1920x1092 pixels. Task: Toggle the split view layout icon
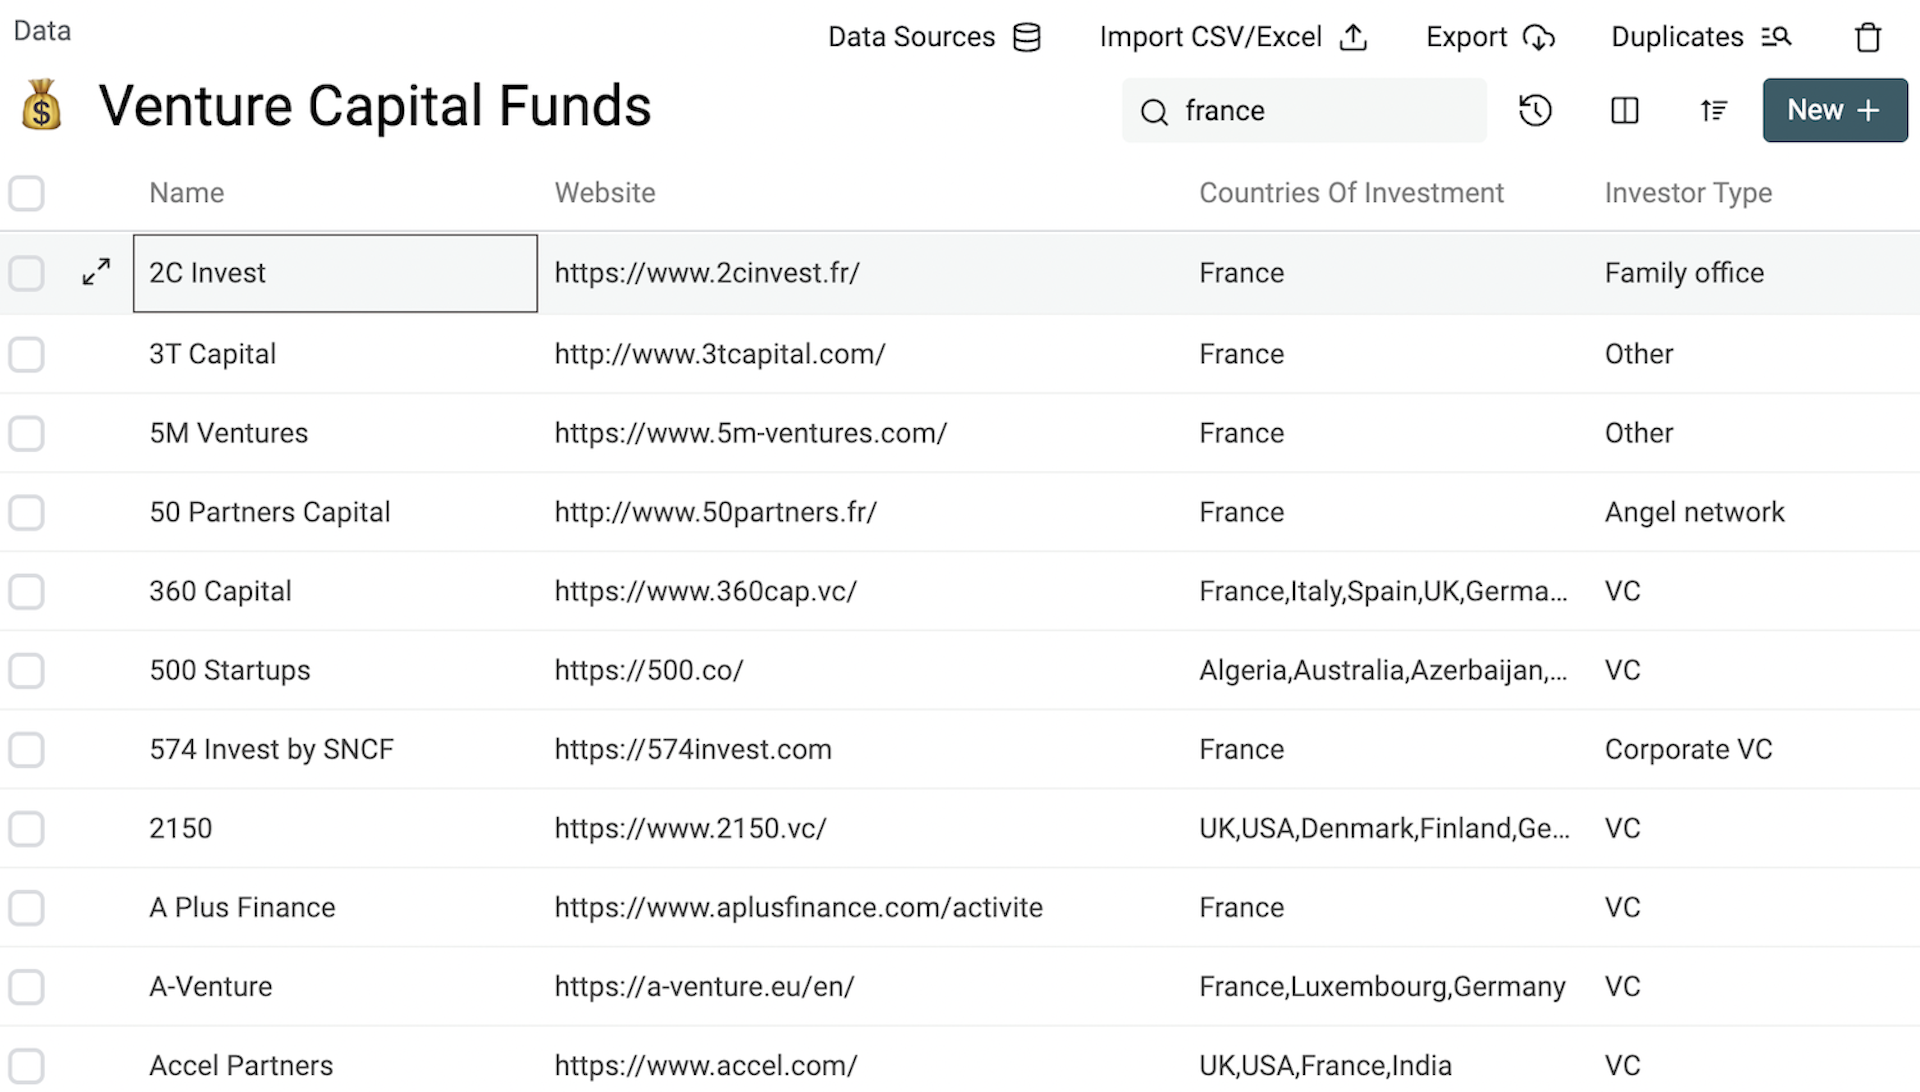coord(1624,110)
